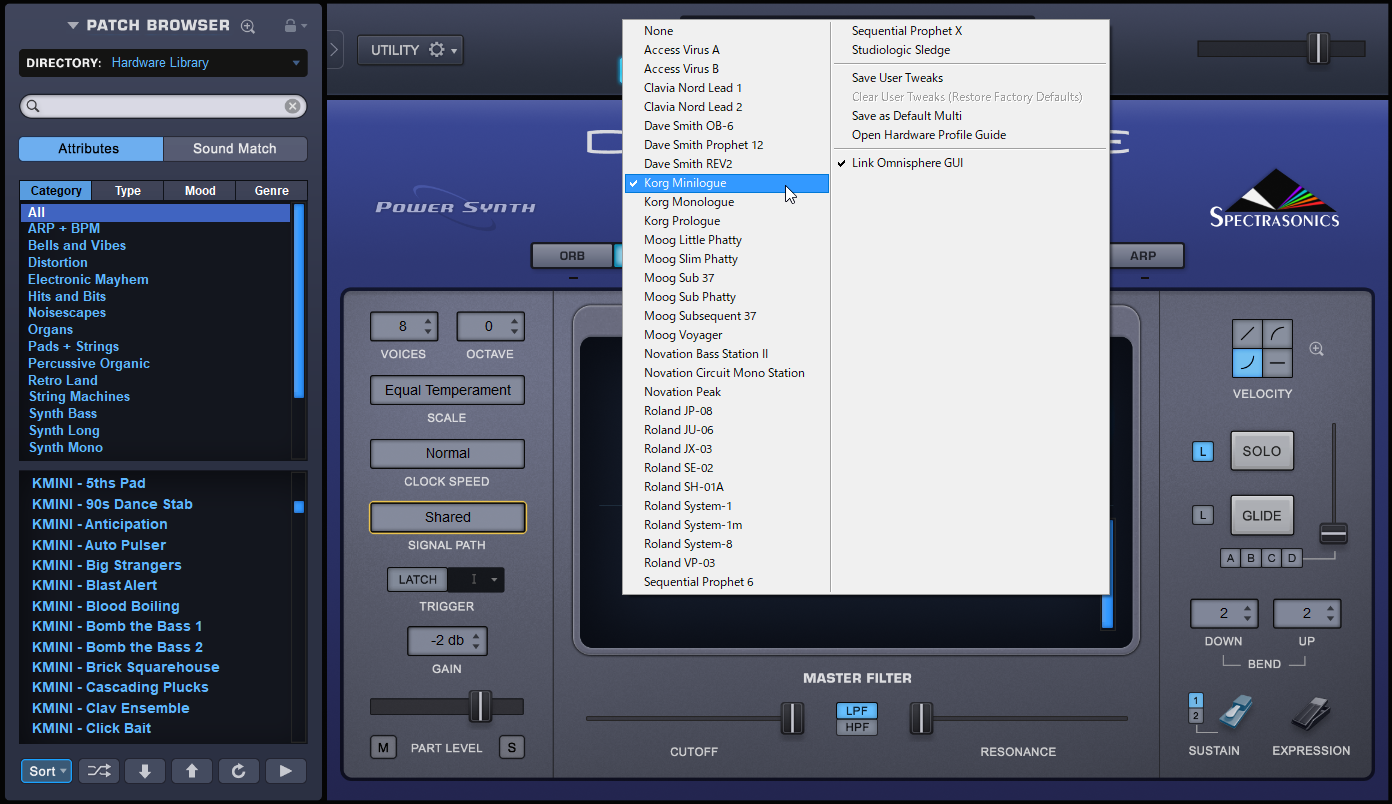Click Save User Tweaks menu item
The width and height of the screenshot is (1392, 804).
pos(970,78)
